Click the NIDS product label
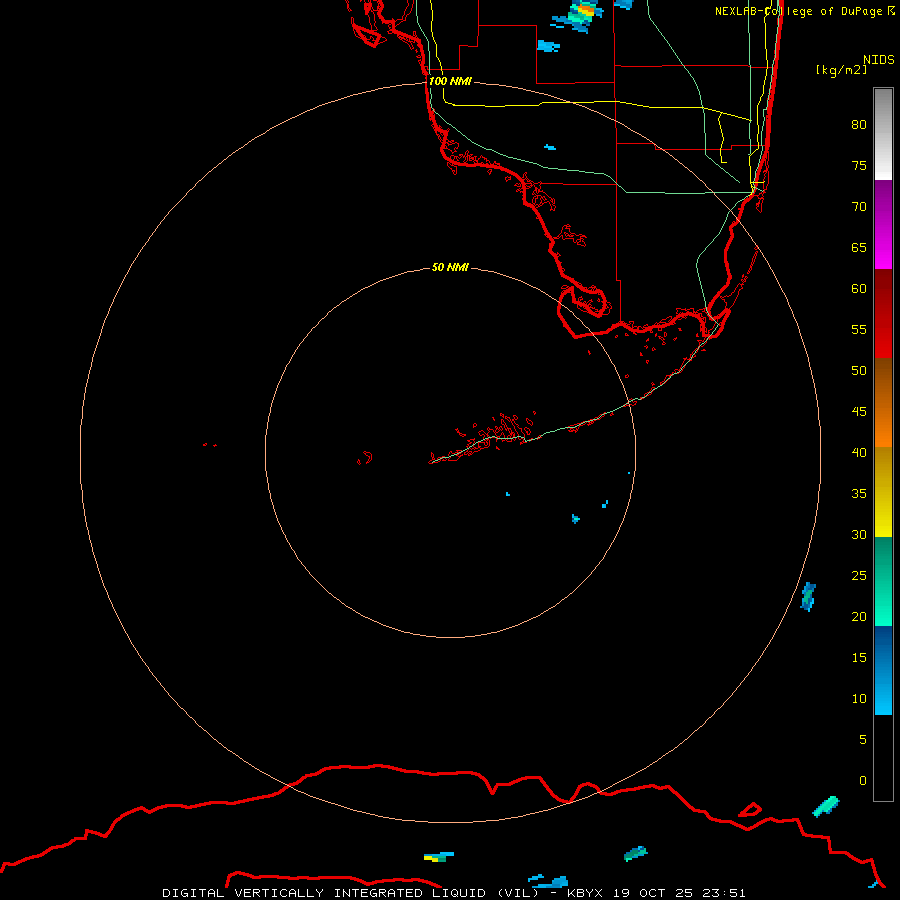Screen dimensions: 900x900 click(x=879, y=60)
